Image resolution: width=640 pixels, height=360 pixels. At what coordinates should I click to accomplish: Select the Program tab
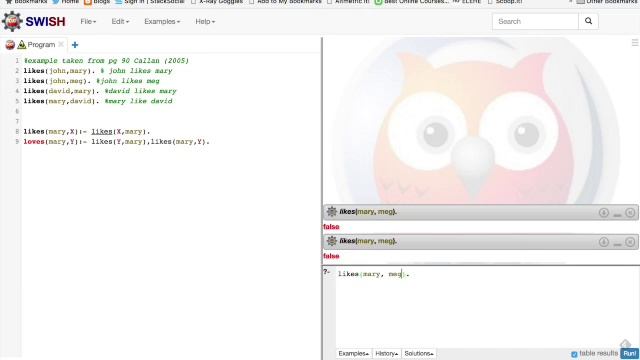click(41, 44)
